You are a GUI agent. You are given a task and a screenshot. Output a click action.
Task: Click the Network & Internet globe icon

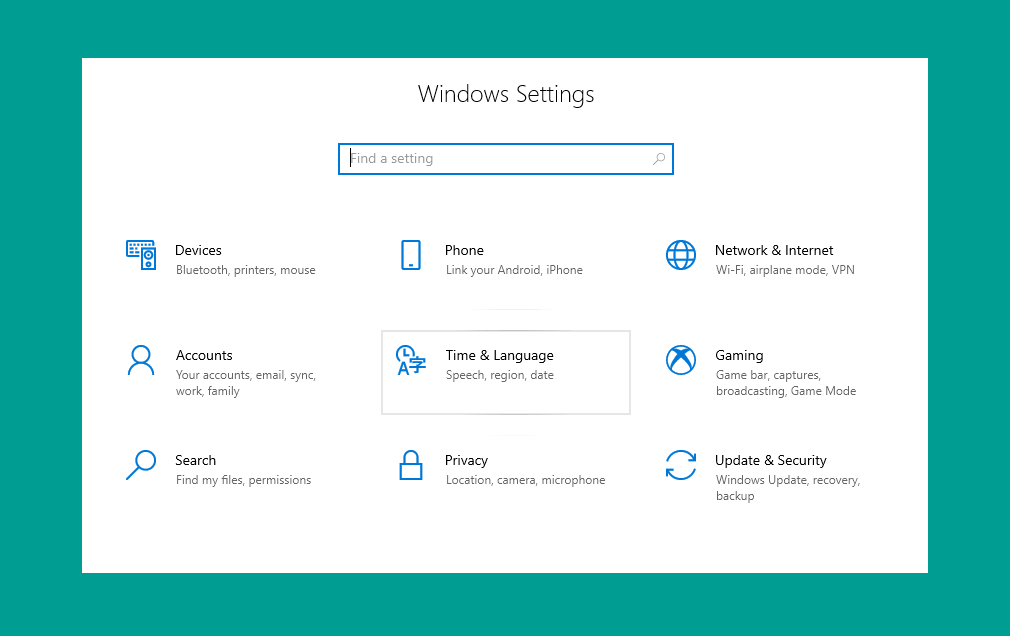pos(681,255)
